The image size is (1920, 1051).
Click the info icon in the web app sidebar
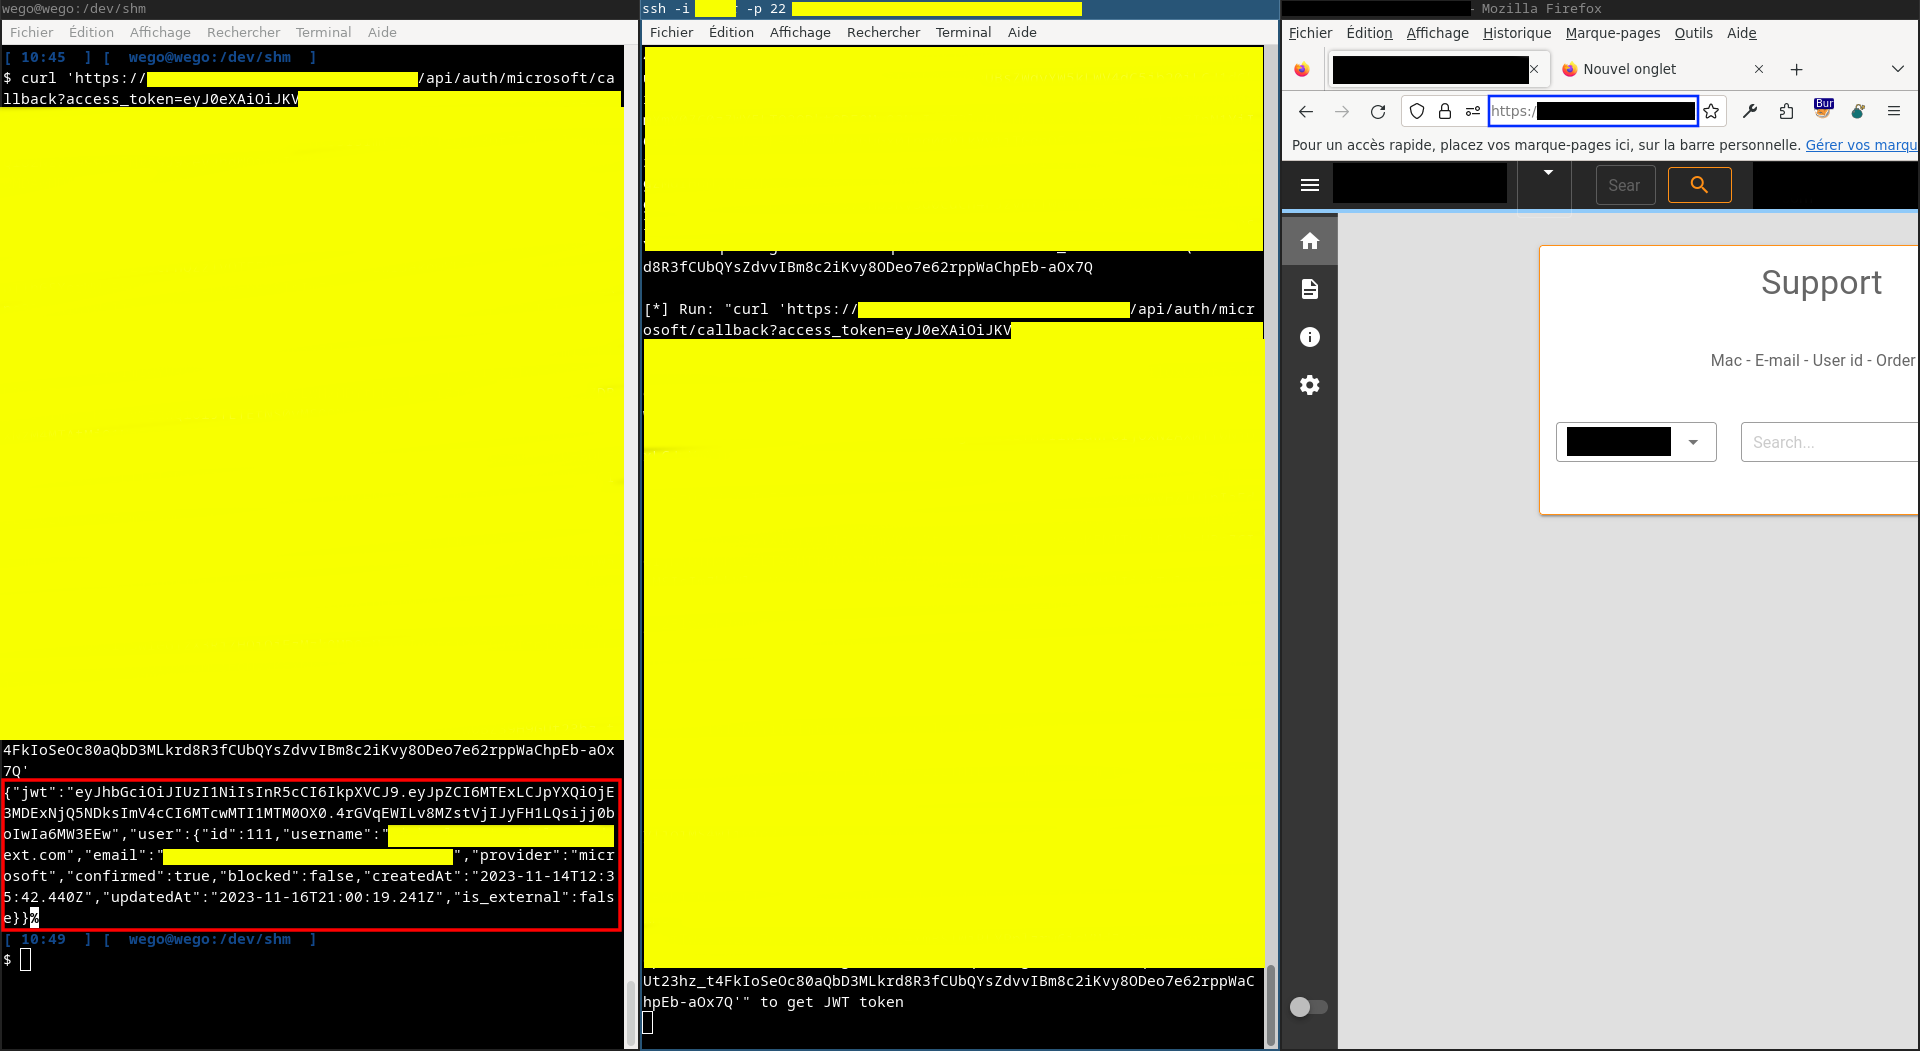click(1309, 337)
